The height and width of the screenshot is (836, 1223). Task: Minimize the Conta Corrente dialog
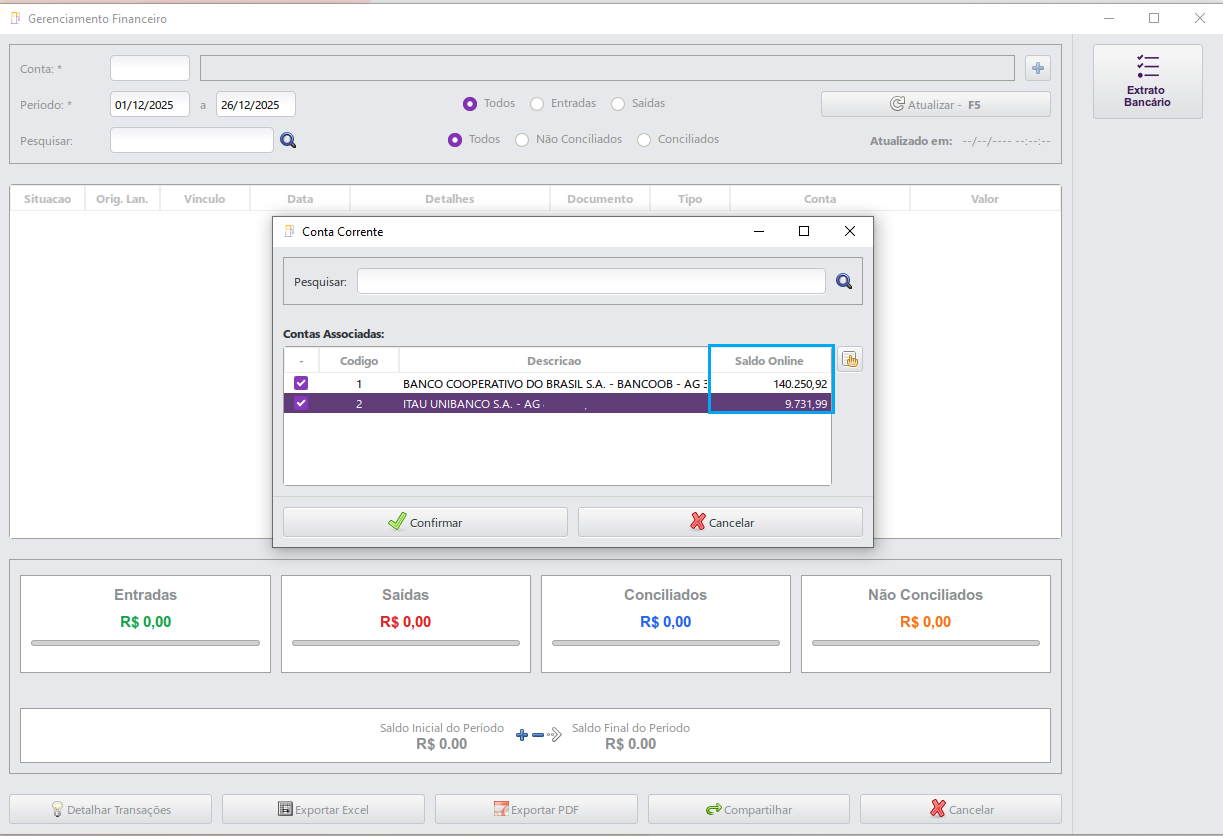pyautogui.click(x=758, y=231)
